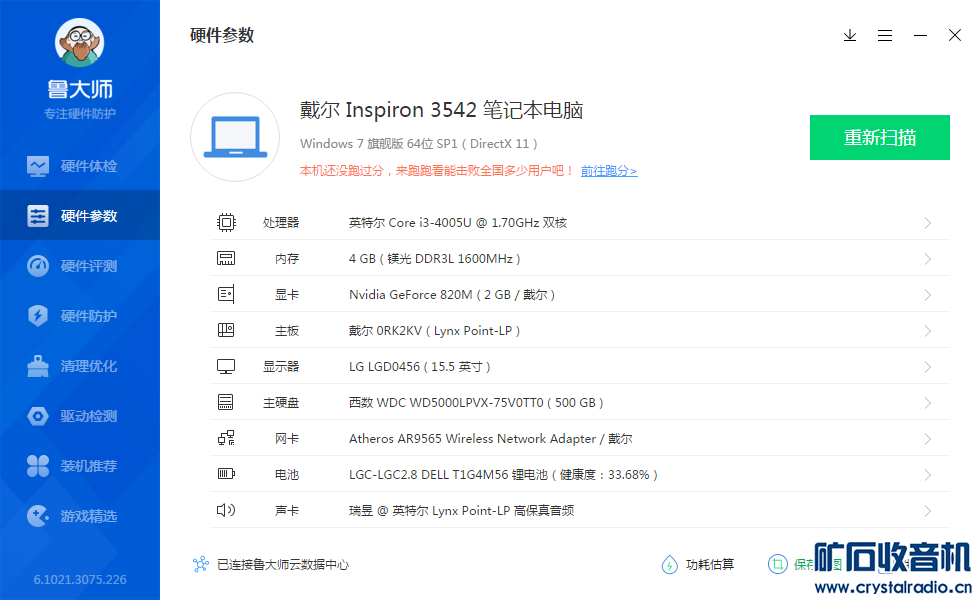This screenshot has height=600, width=980.
Task: Select the Lynx Point-LP audio text
Action: (x=461, y=511)
